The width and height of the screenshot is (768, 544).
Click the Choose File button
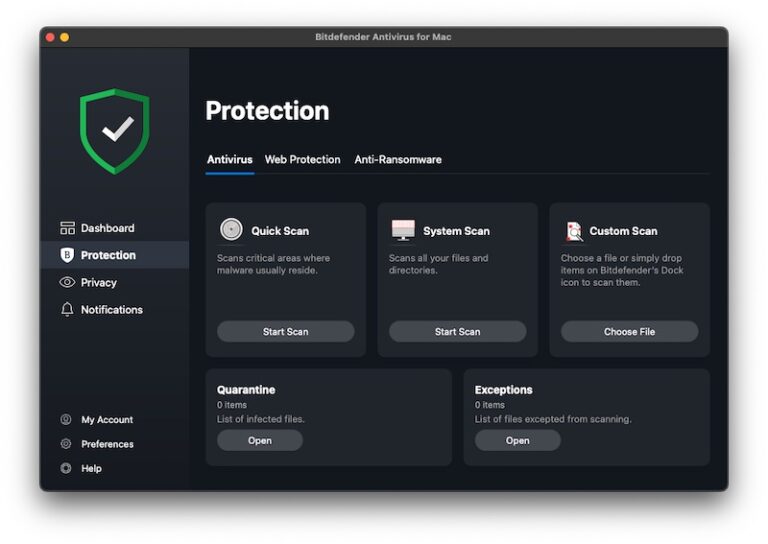coord(629,332)
